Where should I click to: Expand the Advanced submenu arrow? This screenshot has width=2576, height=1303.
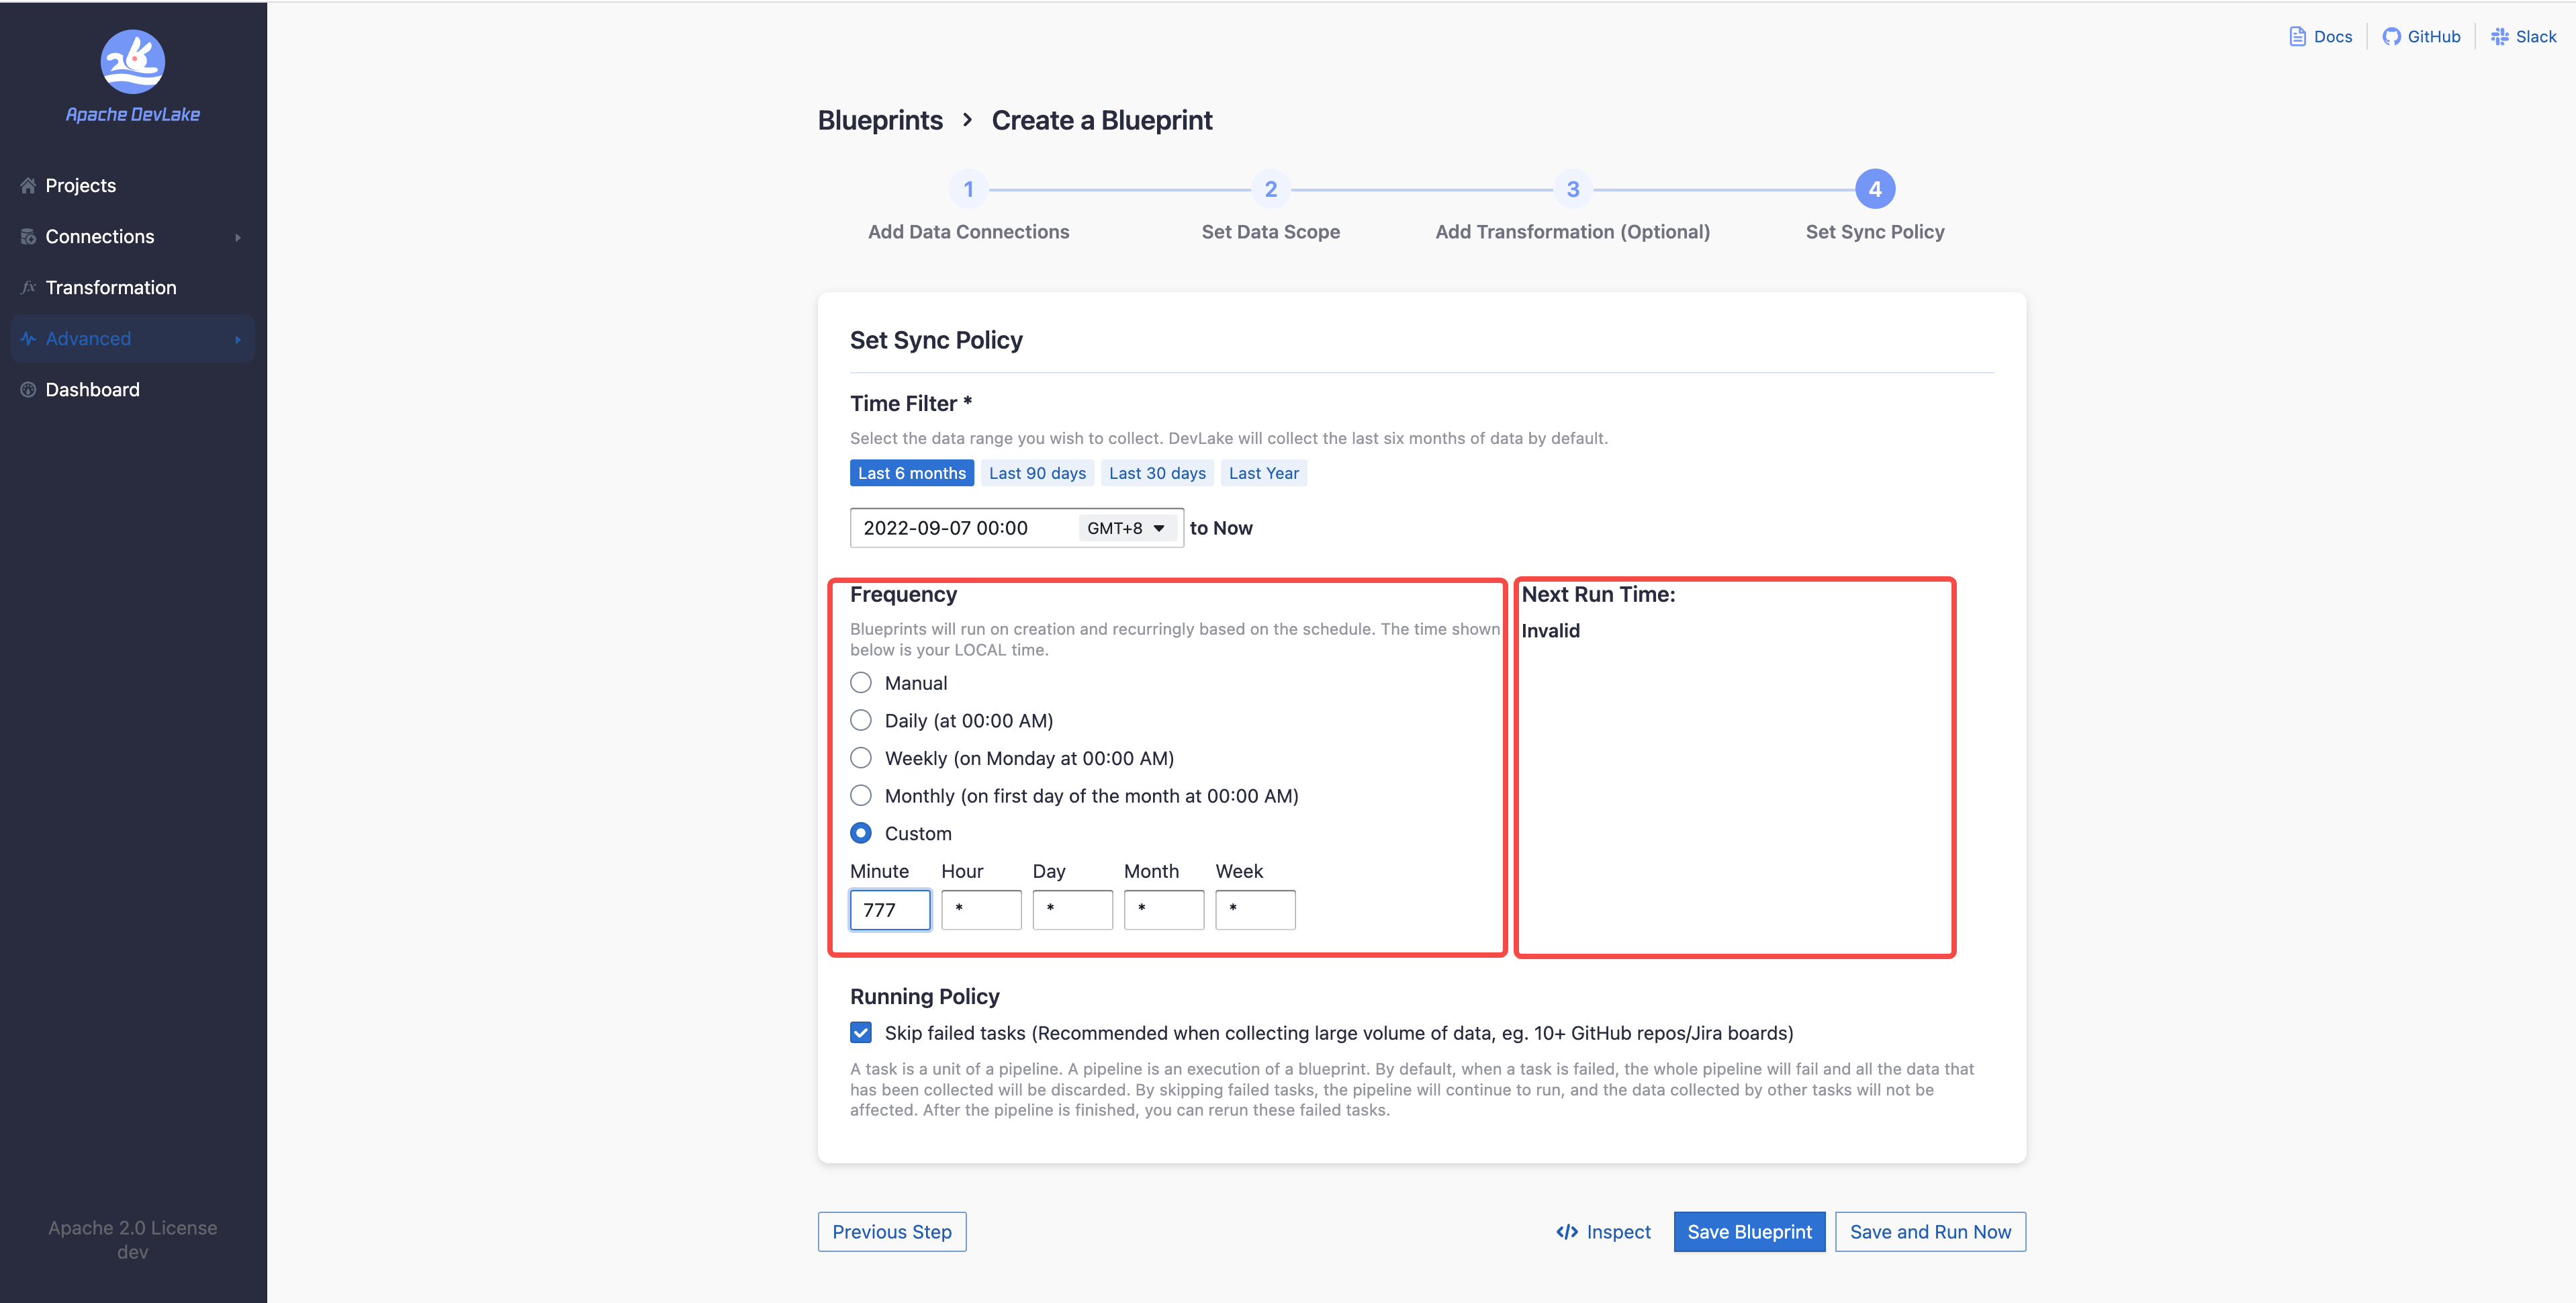tap(238, 340)
